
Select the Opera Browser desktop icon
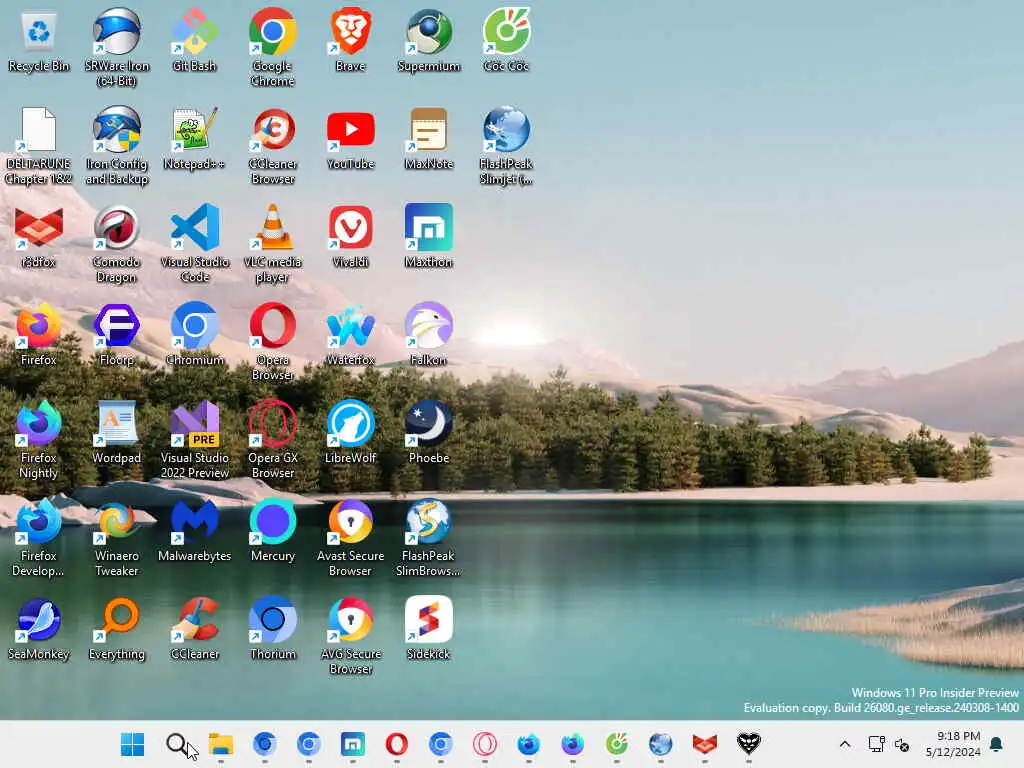[x=273, y=341]
